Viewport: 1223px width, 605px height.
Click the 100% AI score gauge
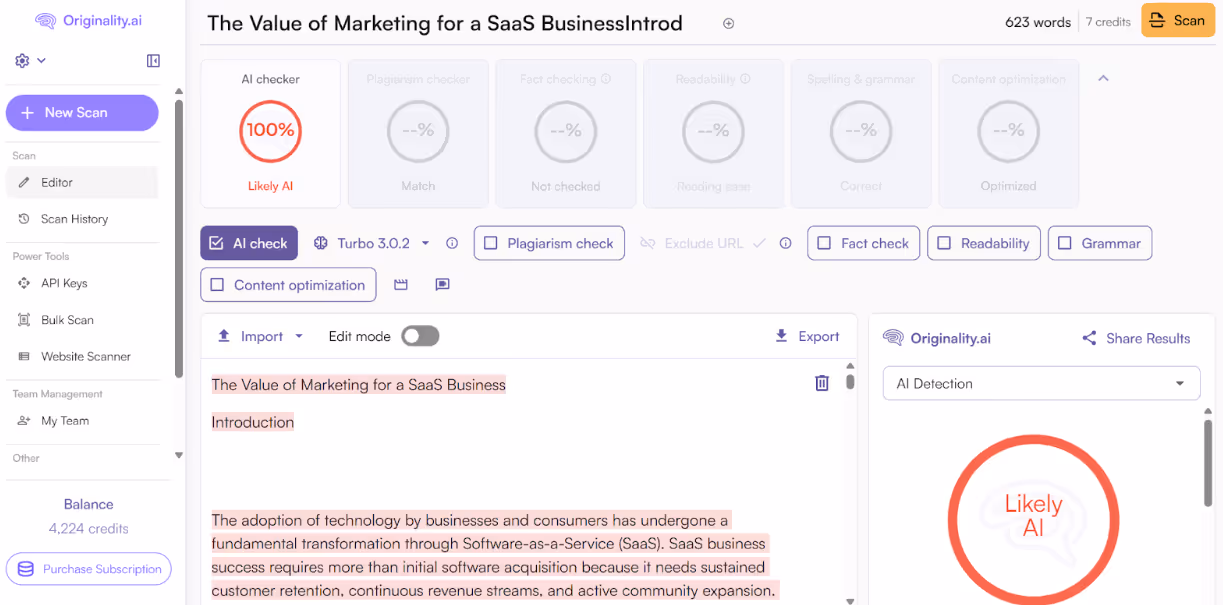(x=271, y=130)
